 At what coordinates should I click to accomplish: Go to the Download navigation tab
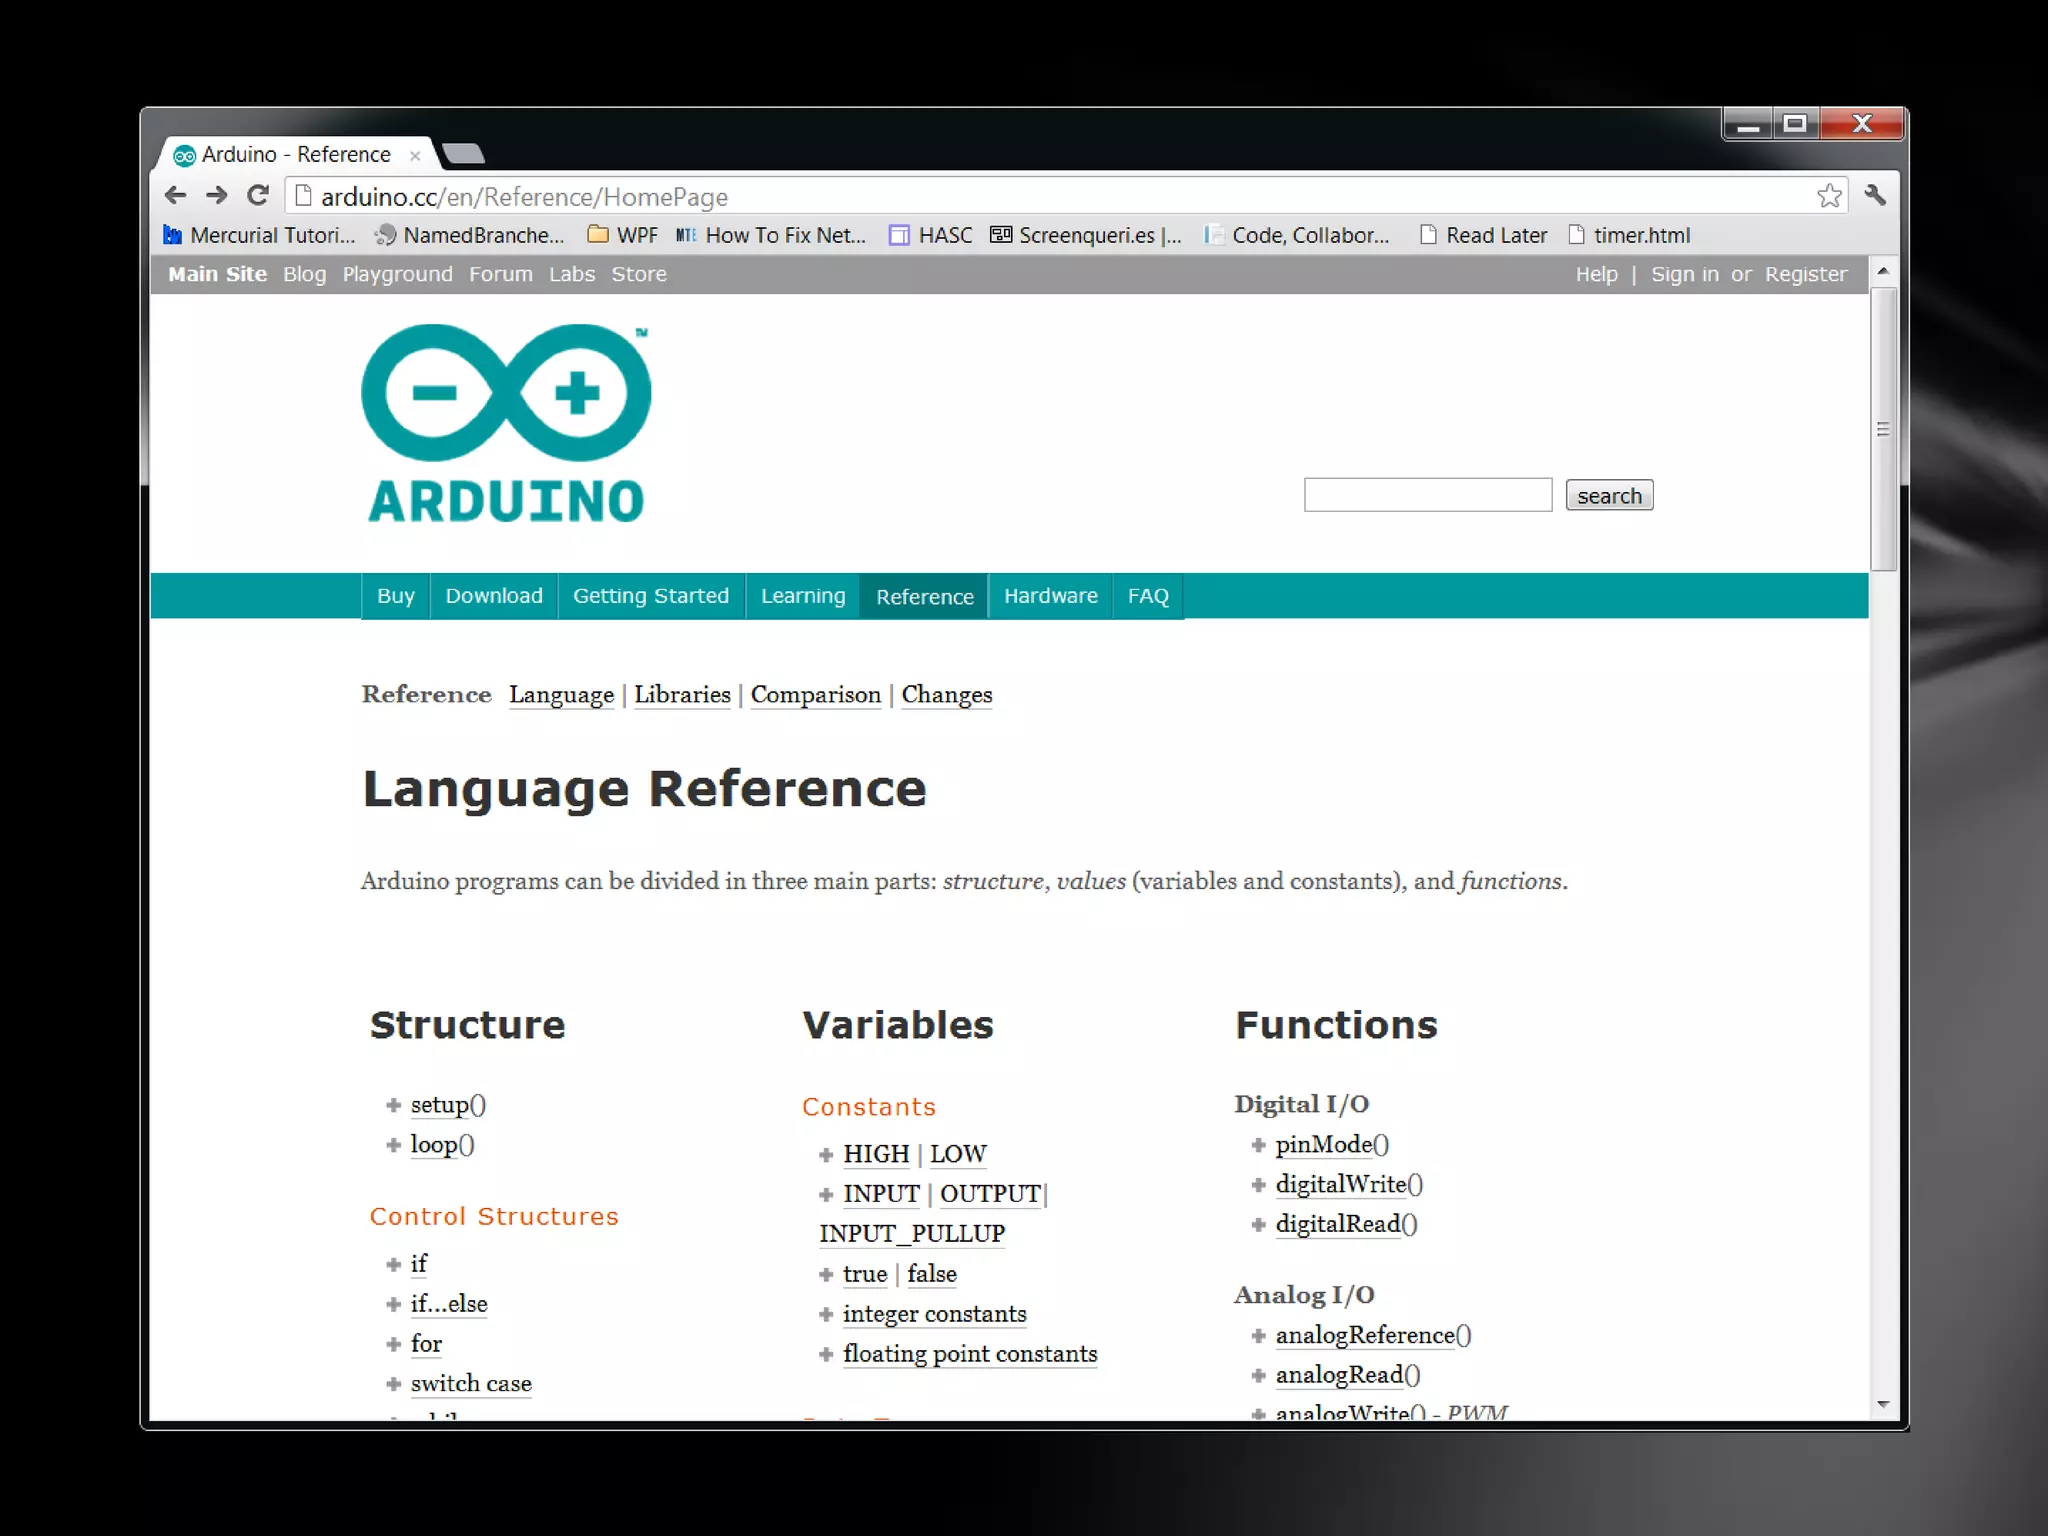pos(493,596)
